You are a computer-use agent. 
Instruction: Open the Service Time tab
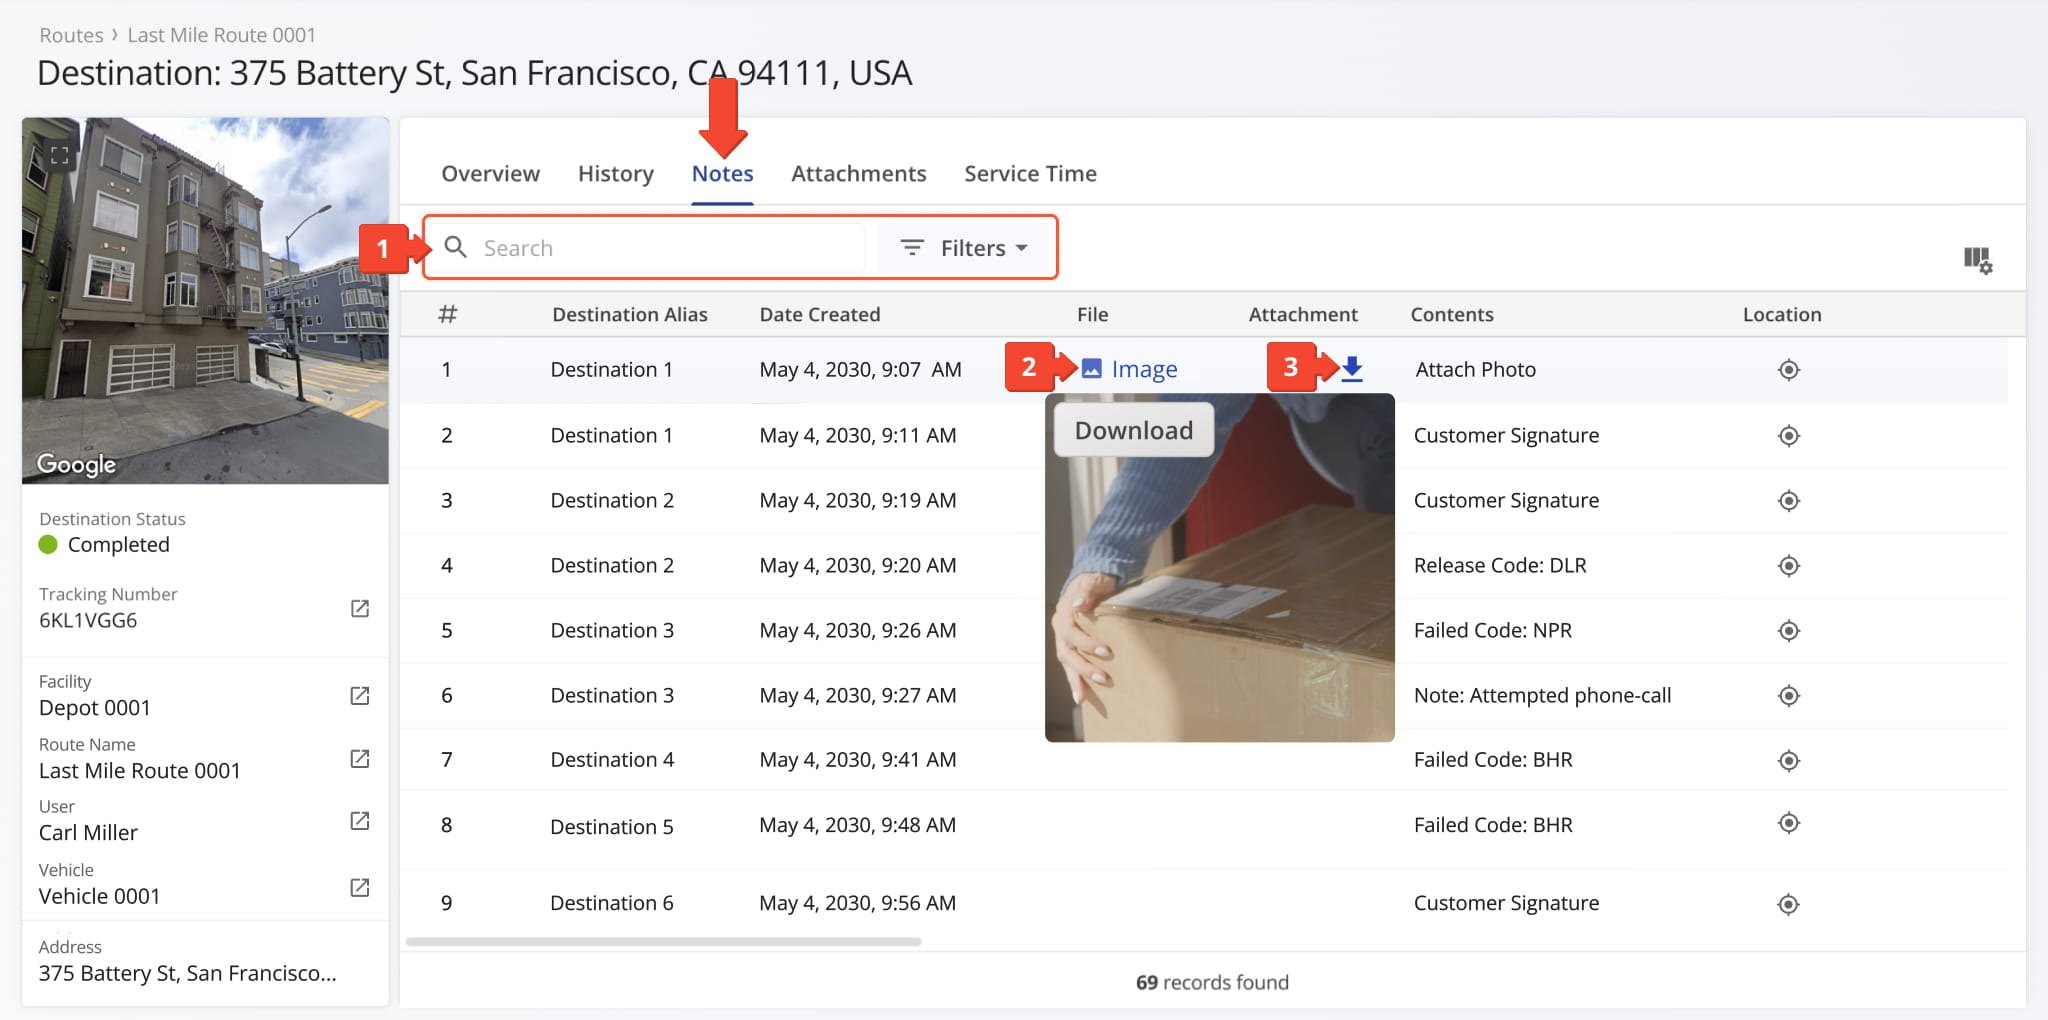(x=1030, y=174)
